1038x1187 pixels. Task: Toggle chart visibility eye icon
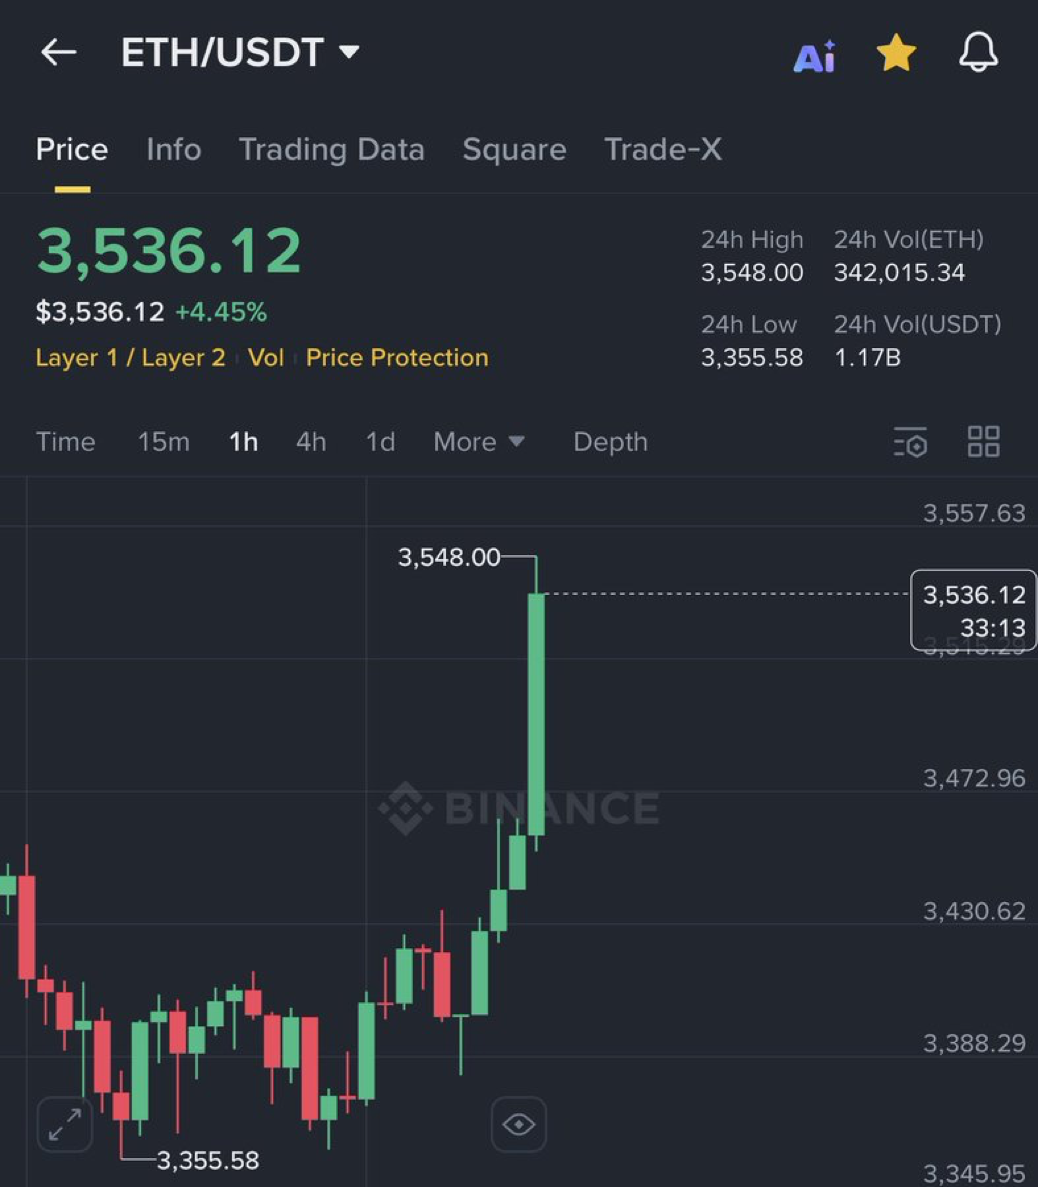coord(518,1124)
